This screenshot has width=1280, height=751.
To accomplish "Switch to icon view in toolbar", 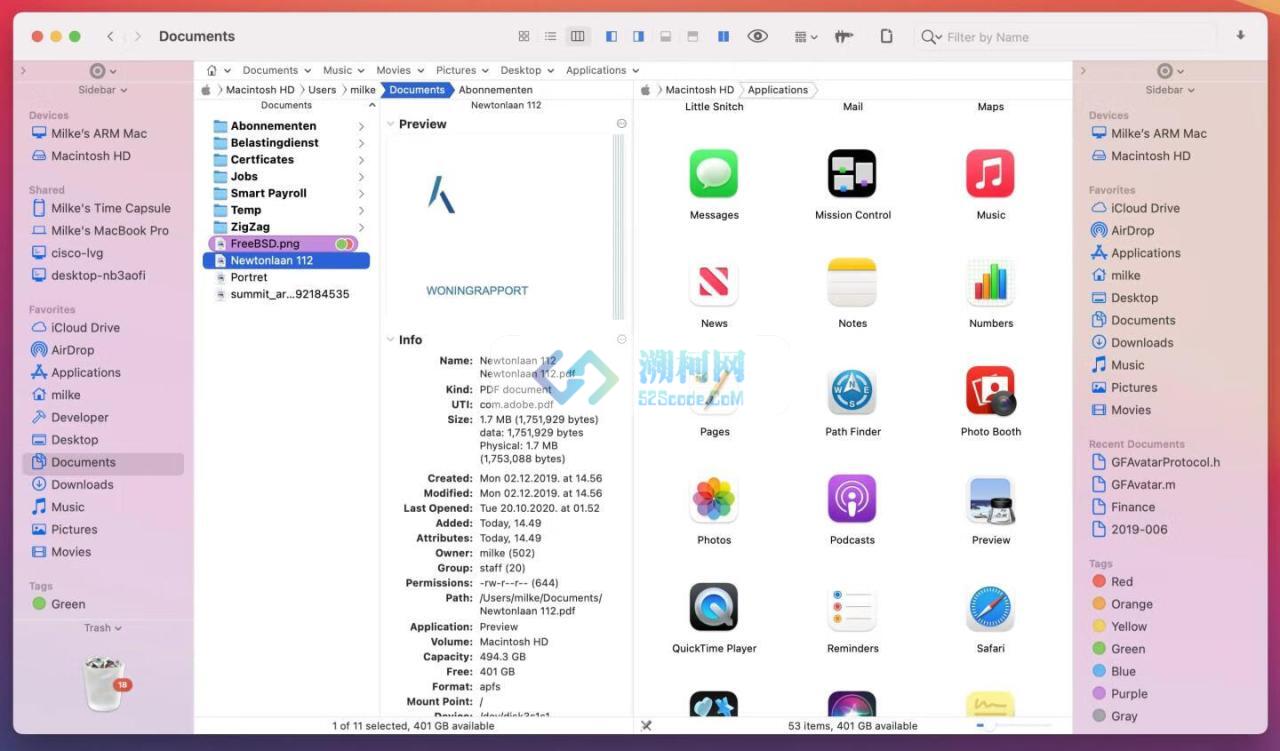I will point(524,36).
